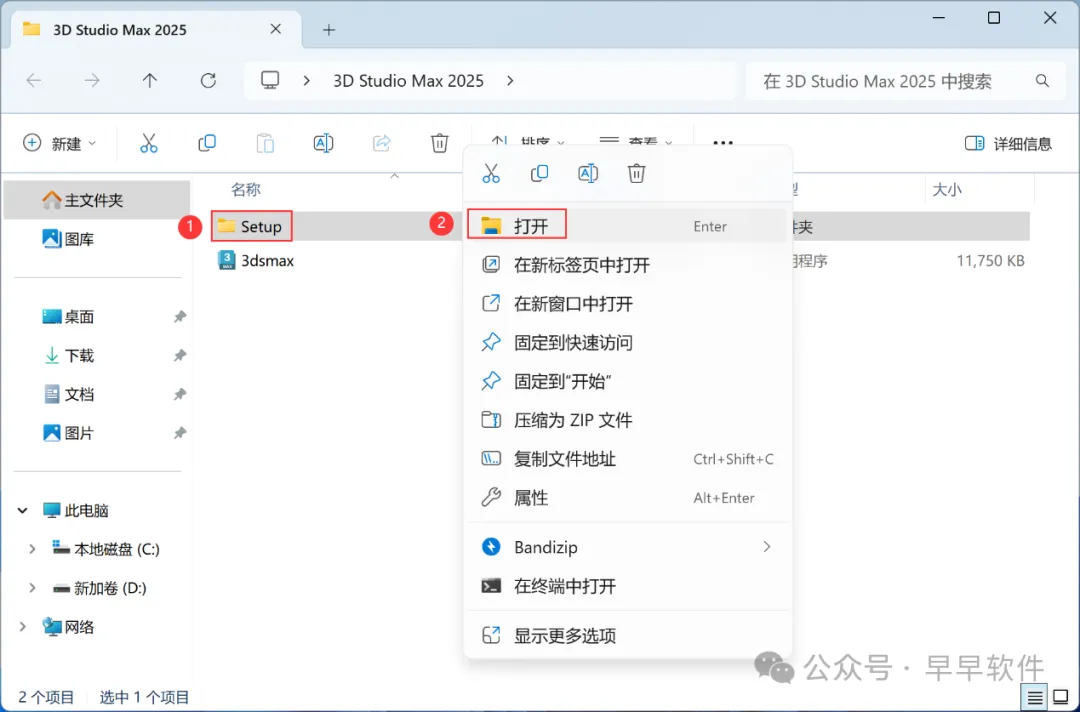Click the Copy icon in the main toolbar
1080x712 pixels.
pyautogui.click(x=207, y=143)
